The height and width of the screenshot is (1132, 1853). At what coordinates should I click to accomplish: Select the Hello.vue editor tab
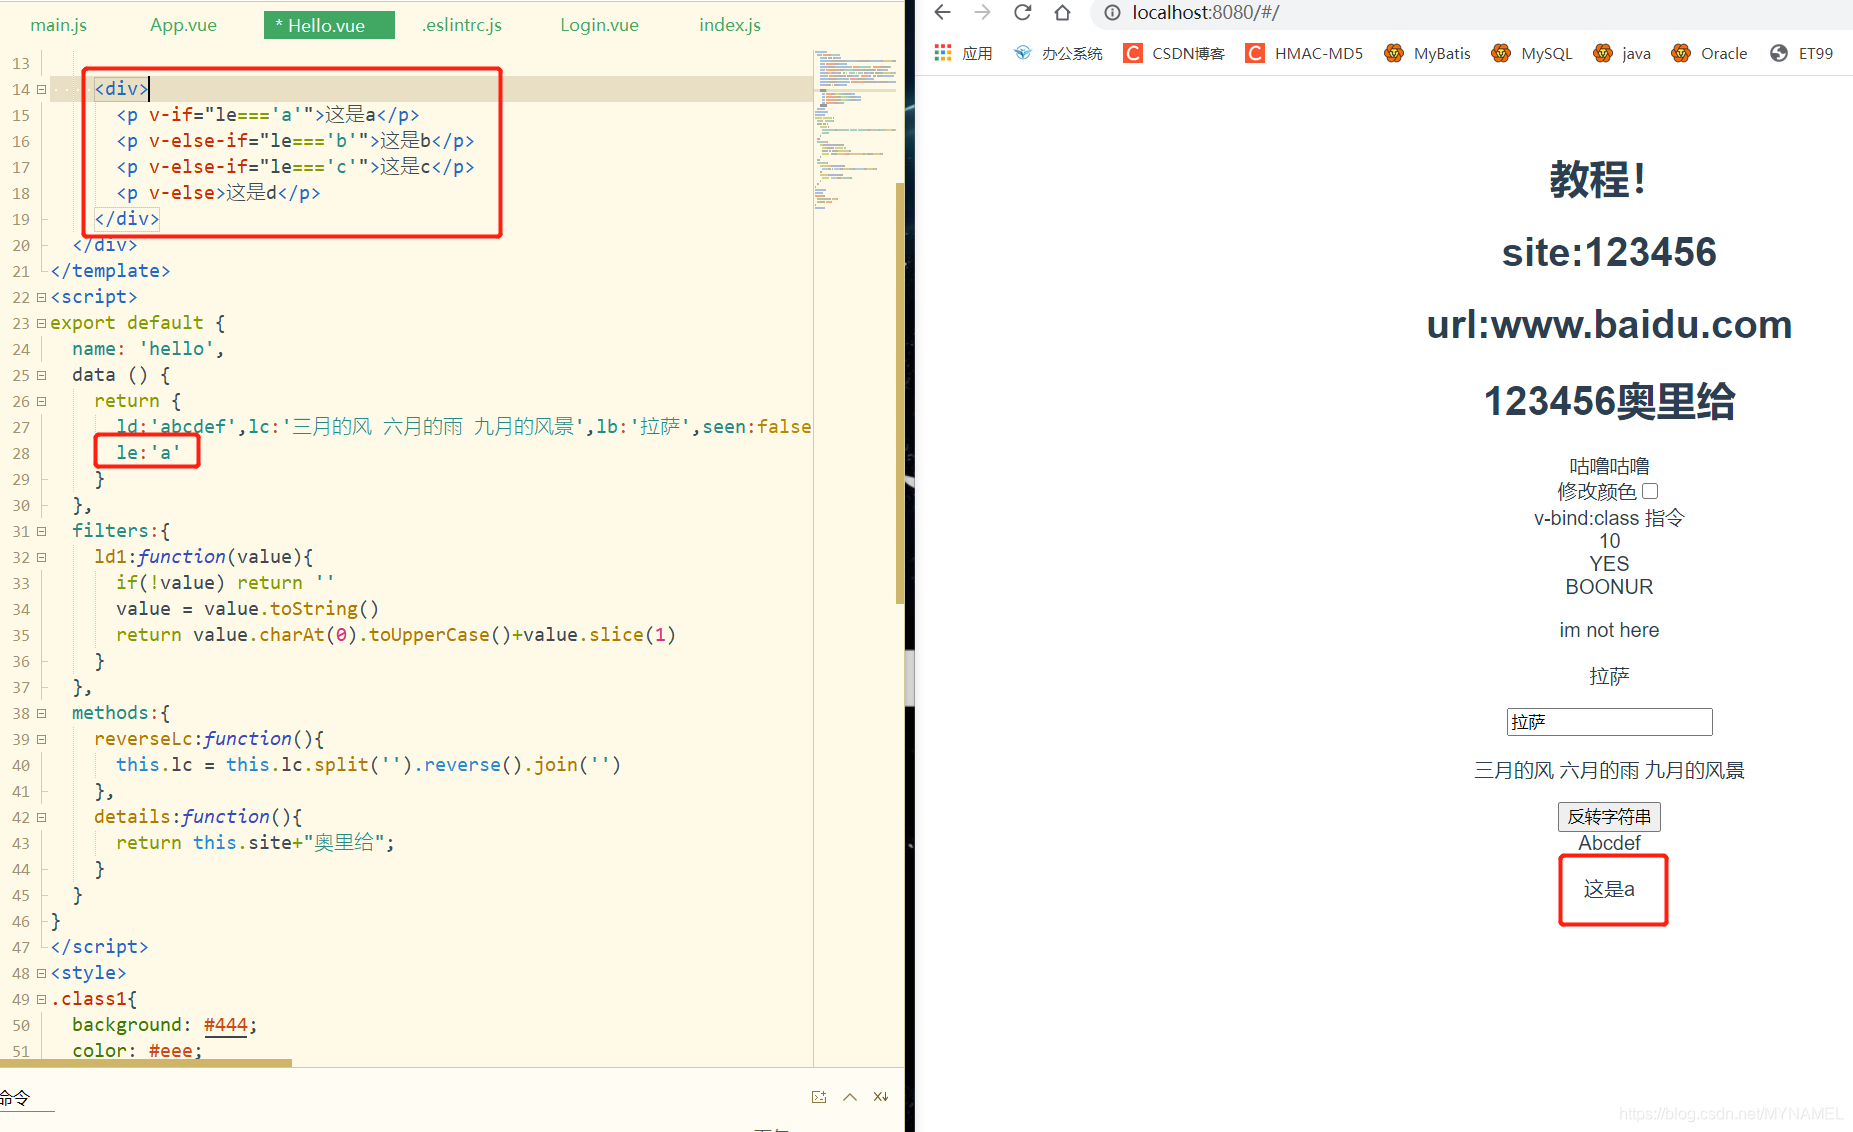tap(328, 25)
